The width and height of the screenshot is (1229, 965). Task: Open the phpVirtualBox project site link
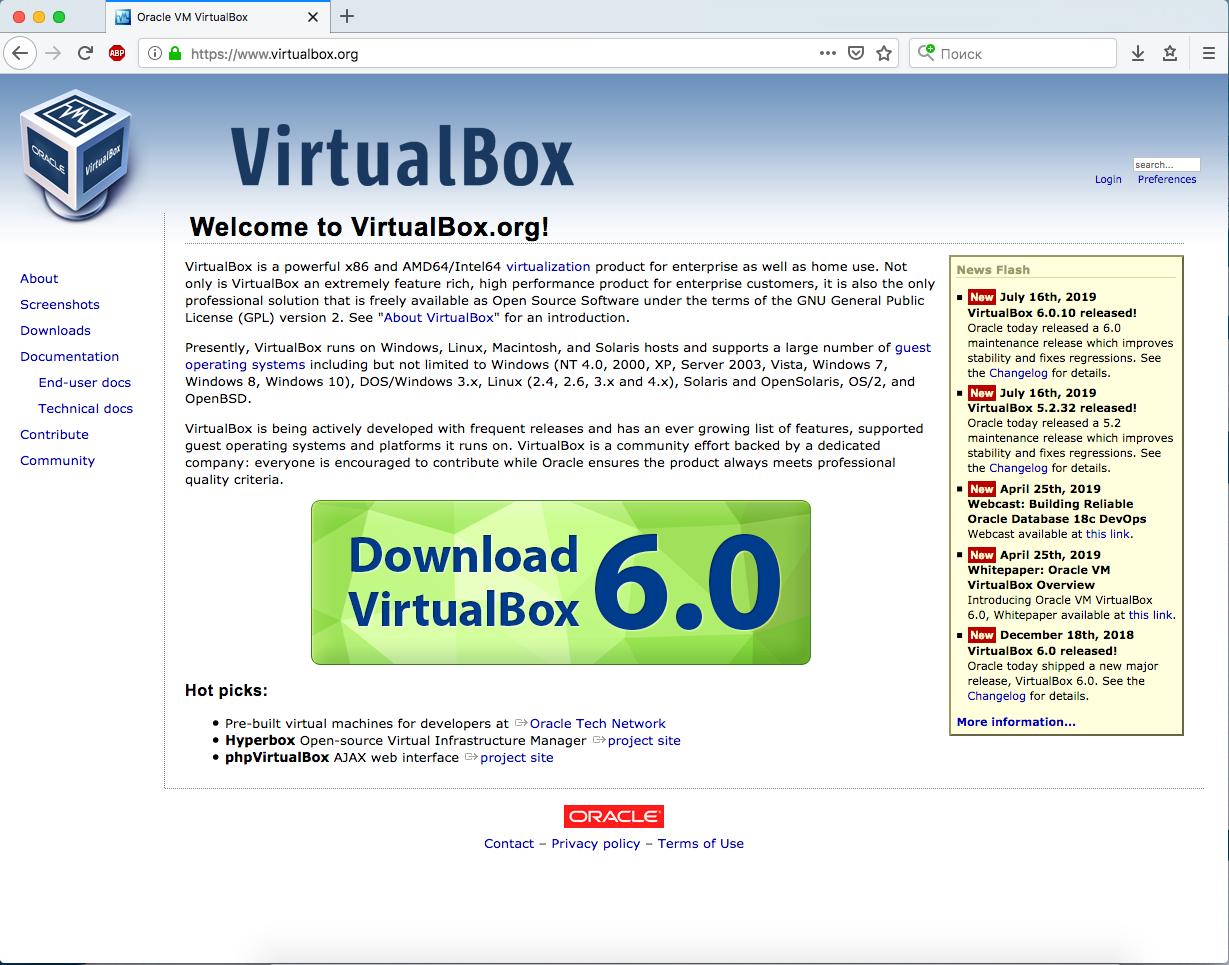tap(516, 757)
